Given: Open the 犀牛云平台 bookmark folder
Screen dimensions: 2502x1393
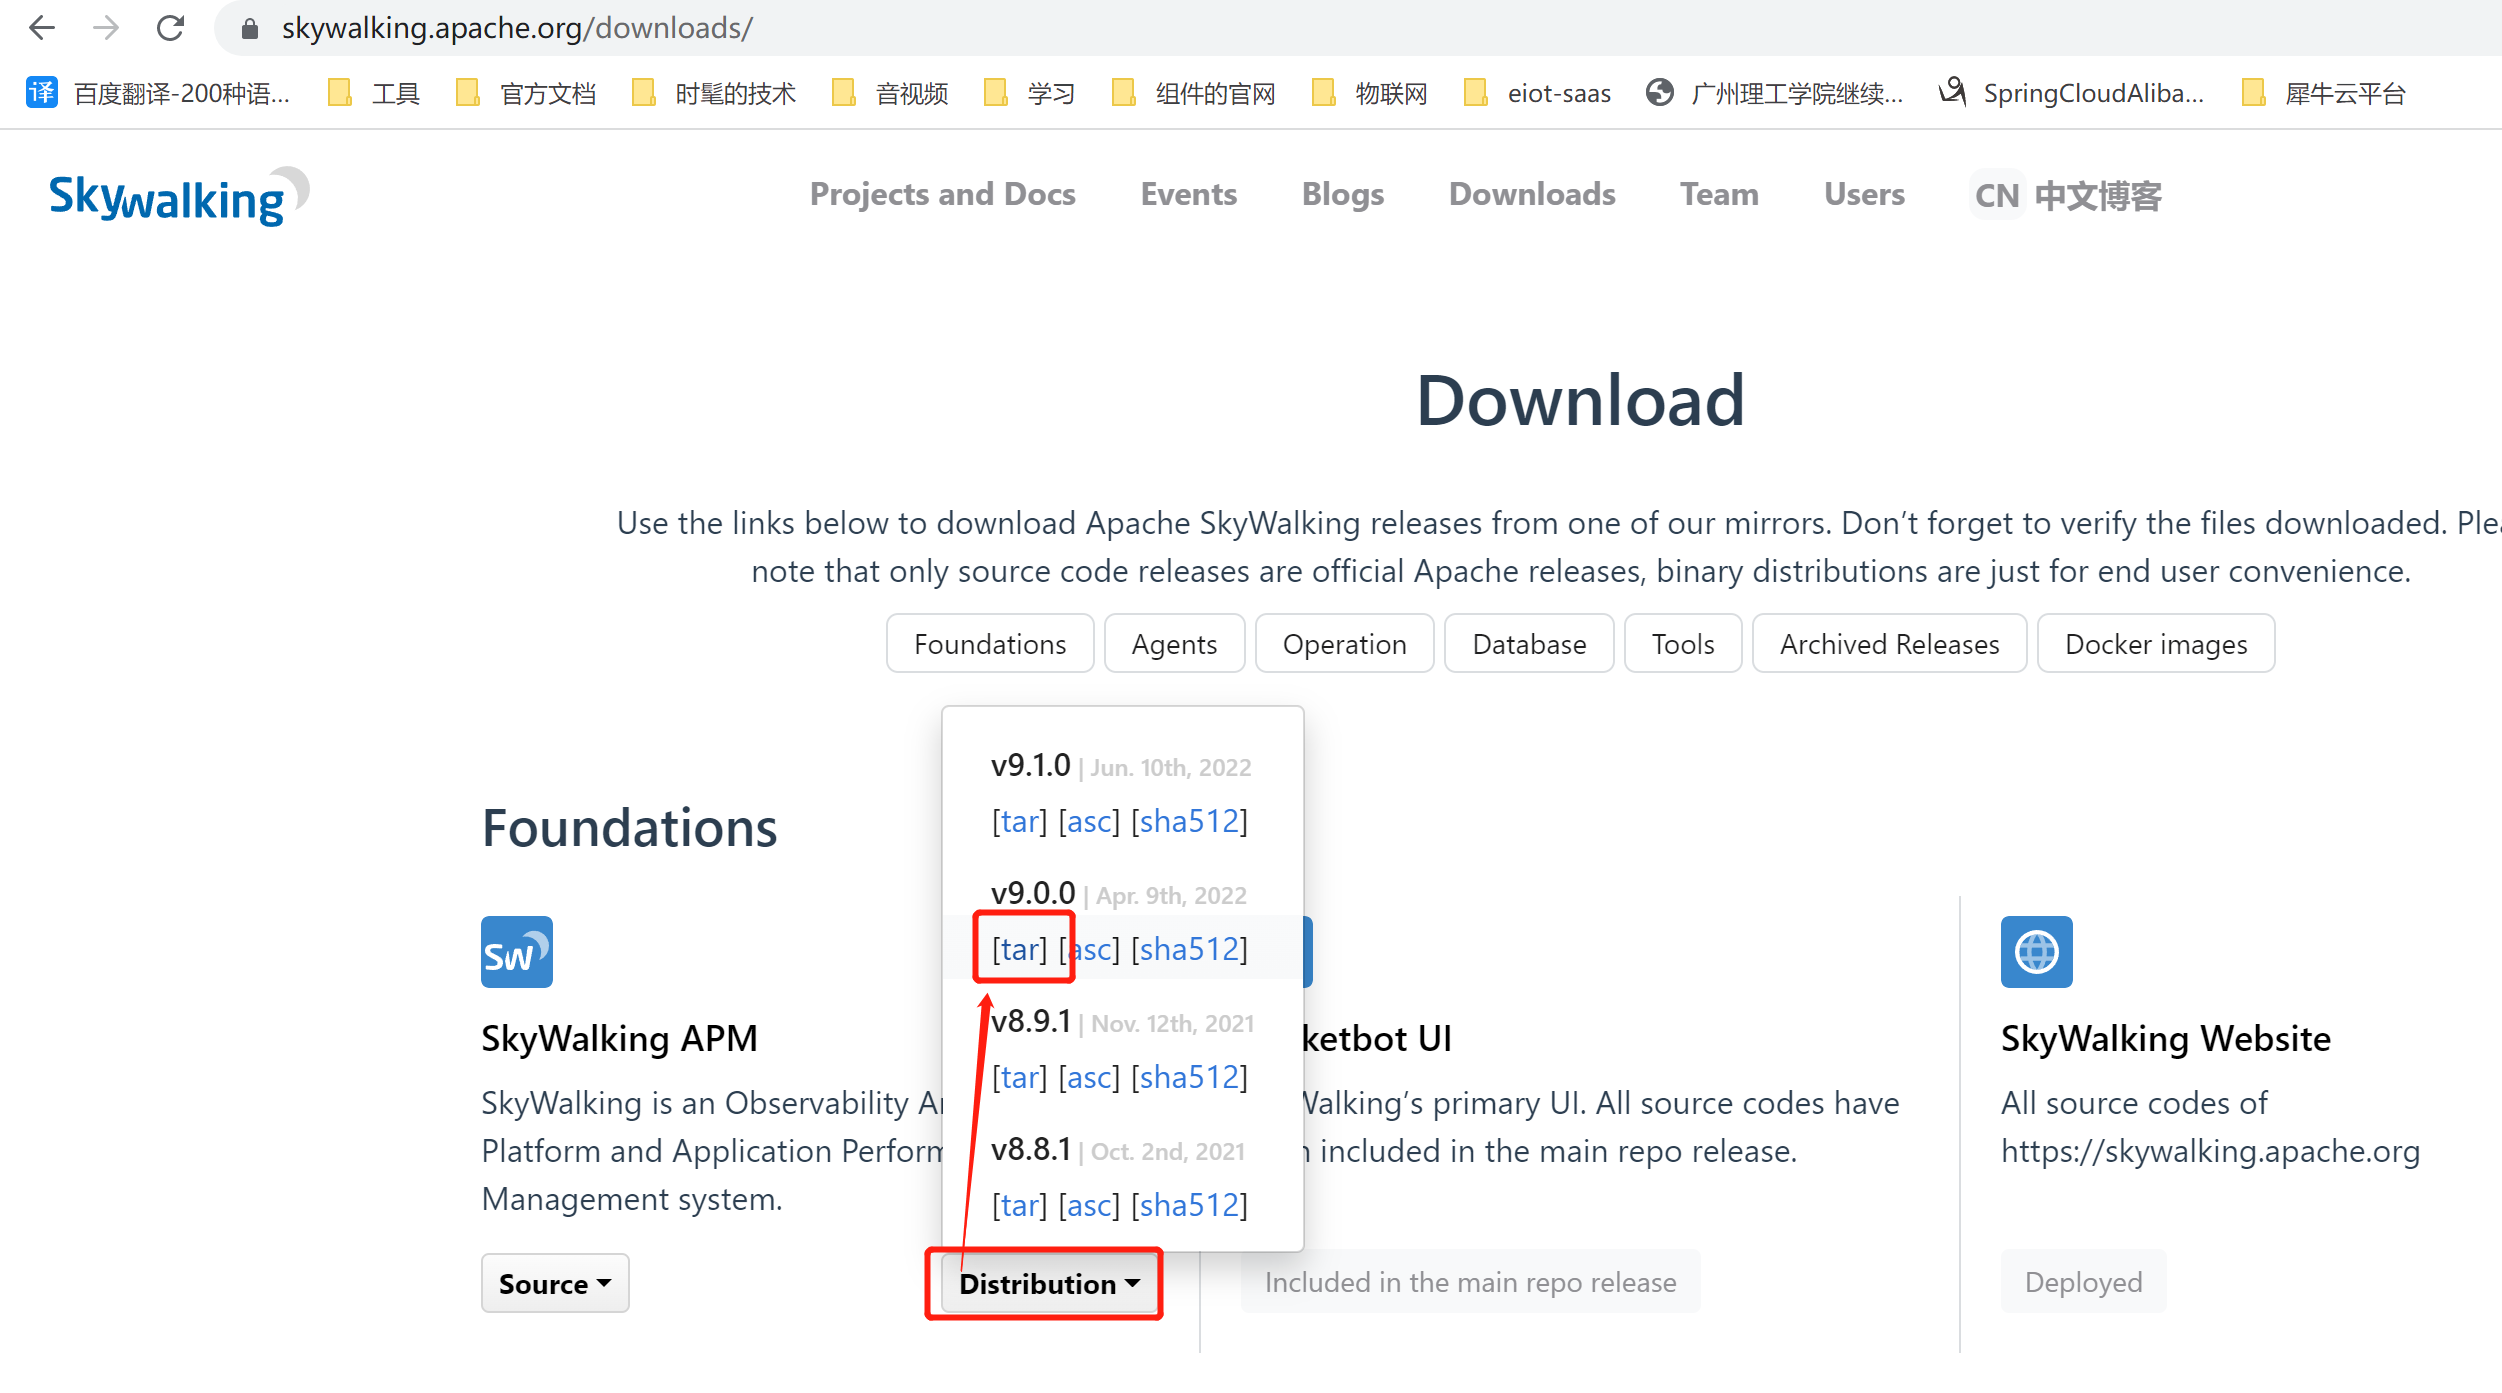Looking at the screenshot, I should (2323, 93).
